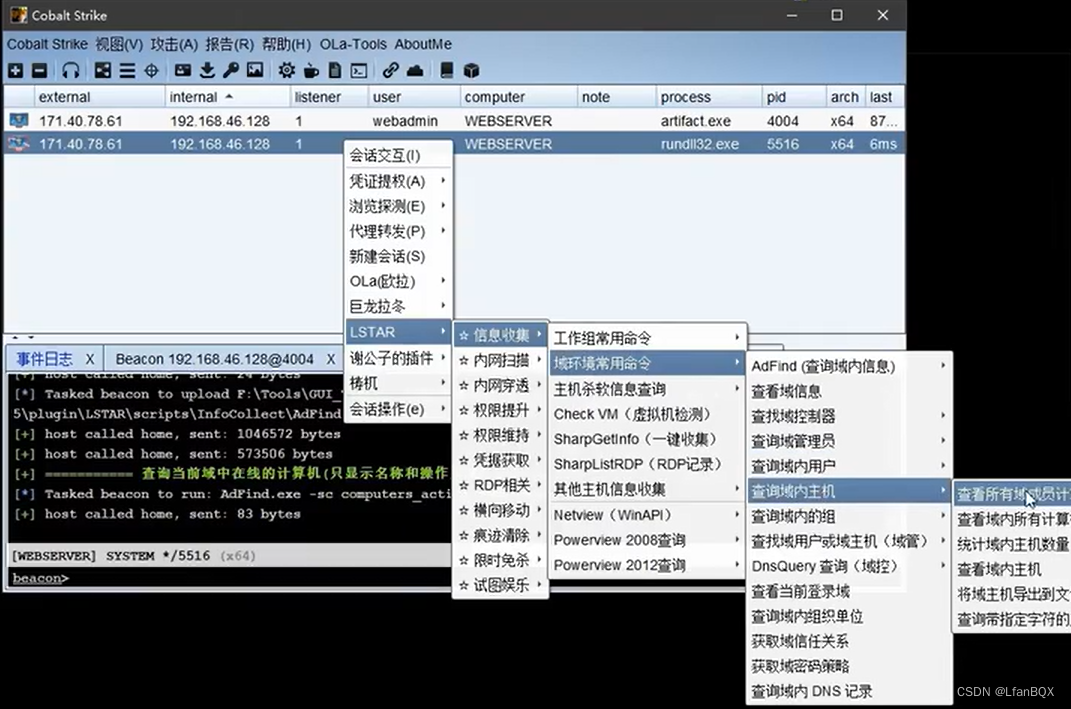
Task: Click the session icon of the rundll32.exe row
Action: (x=19, y=144)
